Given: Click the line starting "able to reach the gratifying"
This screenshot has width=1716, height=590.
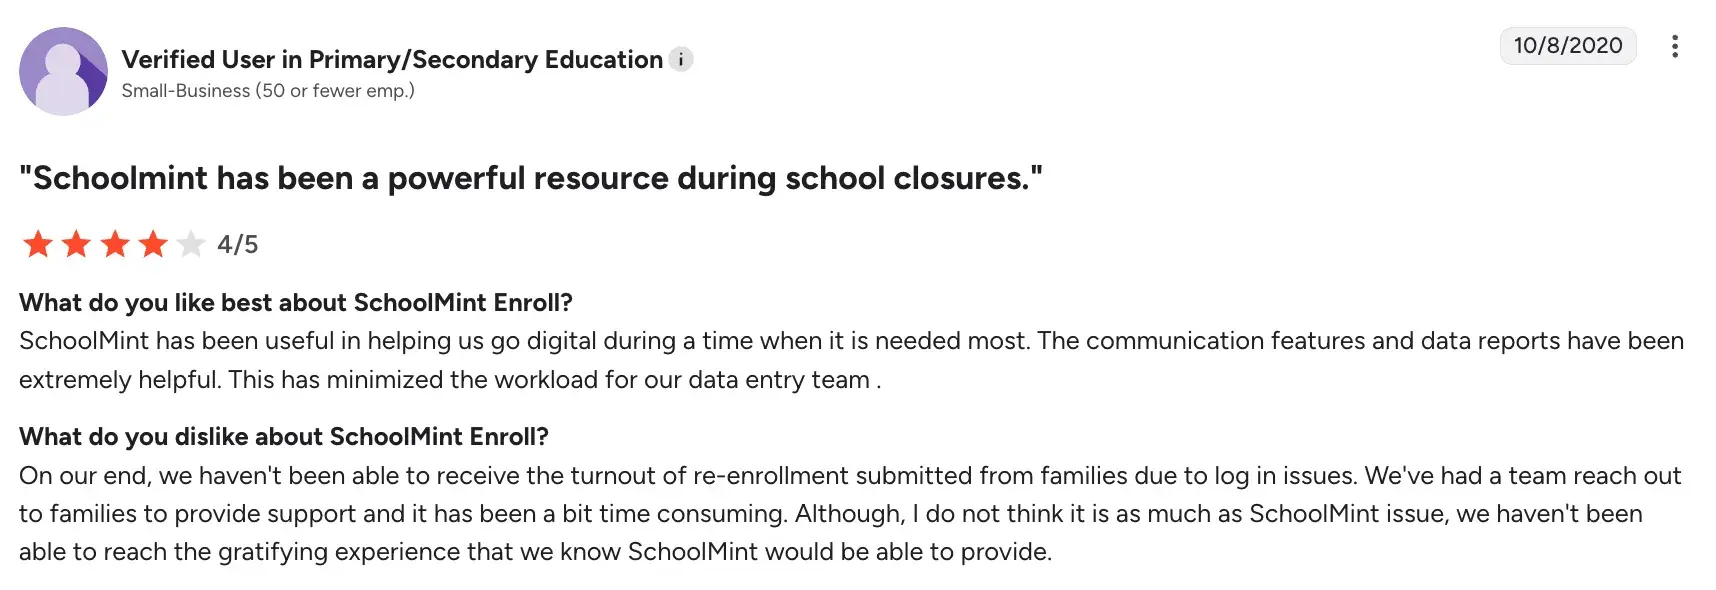Looking at the screenshot, I should 535,552.
